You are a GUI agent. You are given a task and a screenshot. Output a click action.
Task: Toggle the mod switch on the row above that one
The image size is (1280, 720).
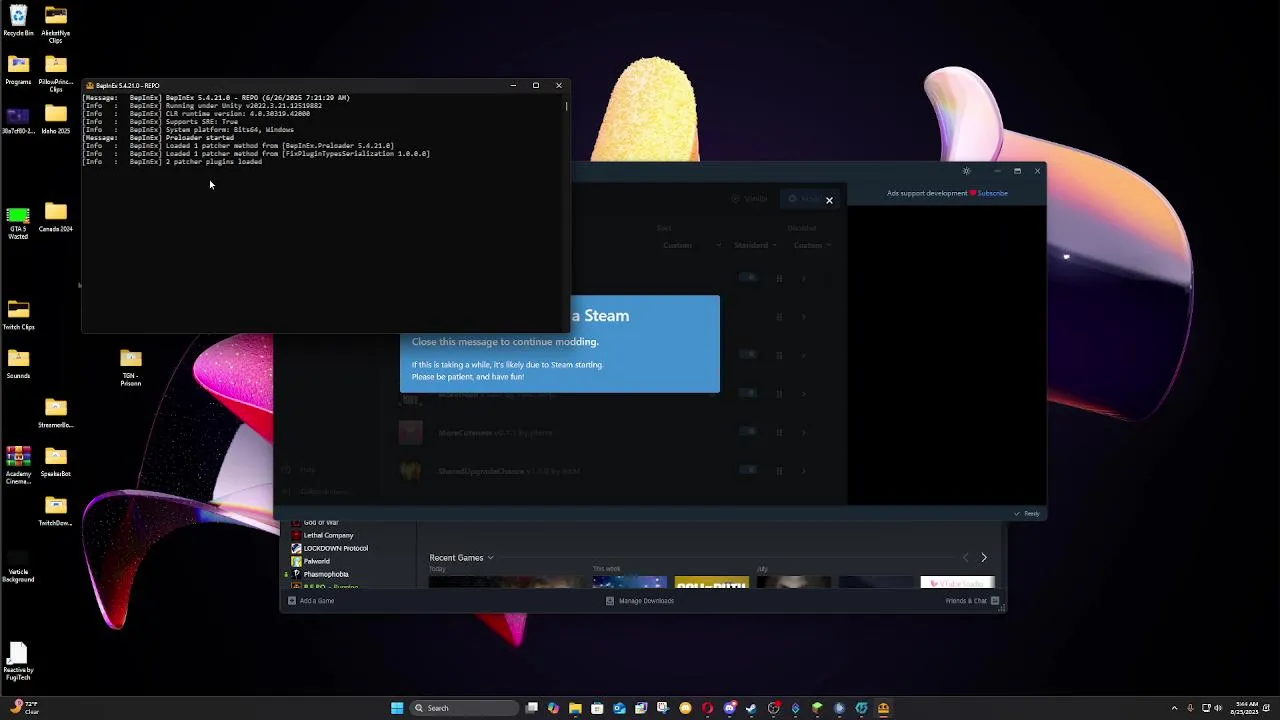[x=748, y=355]
